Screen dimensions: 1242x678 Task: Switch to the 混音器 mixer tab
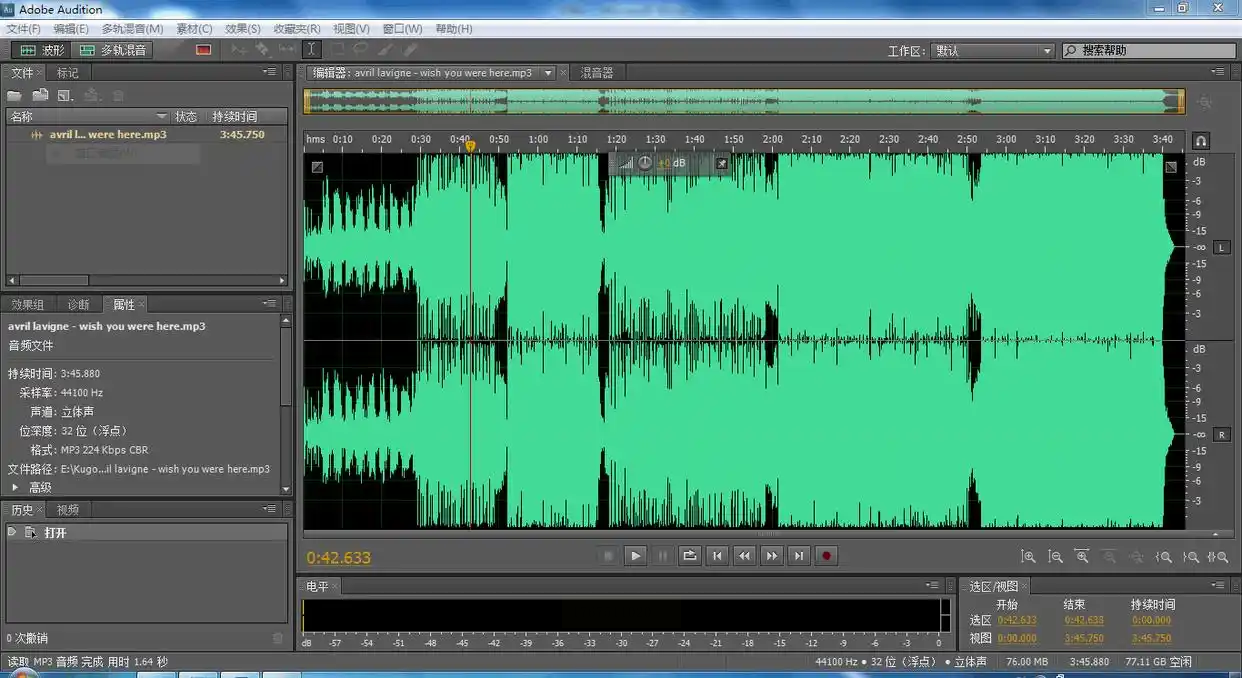pyautogui.click(x=597, y=73)
